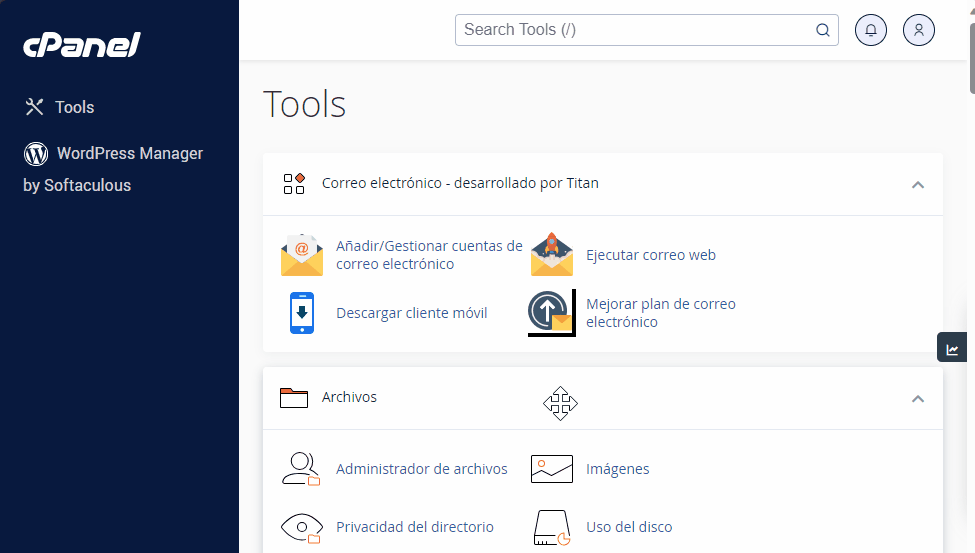Screen dimensions: 975x553
Task: Click the disk usage drive icon
Action: point(552,527)
